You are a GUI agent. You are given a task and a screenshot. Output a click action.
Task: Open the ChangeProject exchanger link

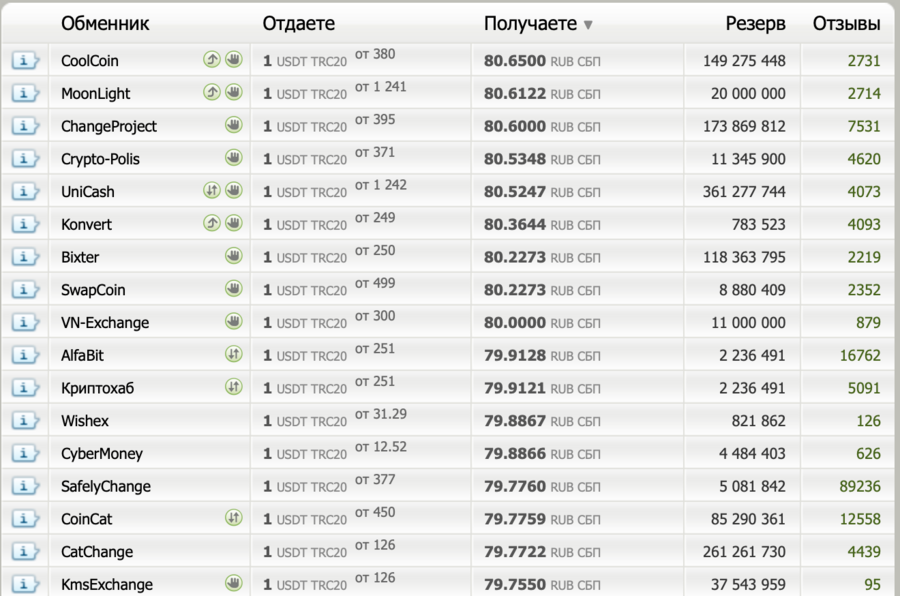click(109, 127)
